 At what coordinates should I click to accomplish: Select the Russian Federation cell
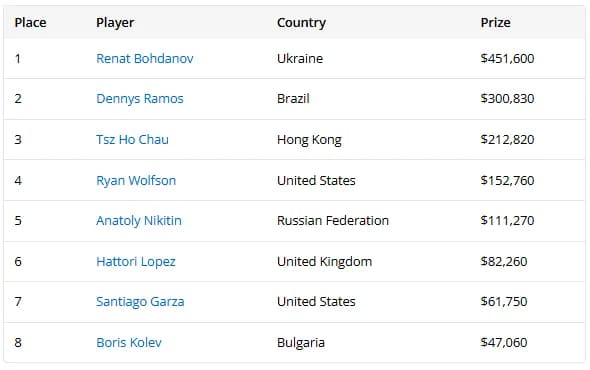point(333,221)
